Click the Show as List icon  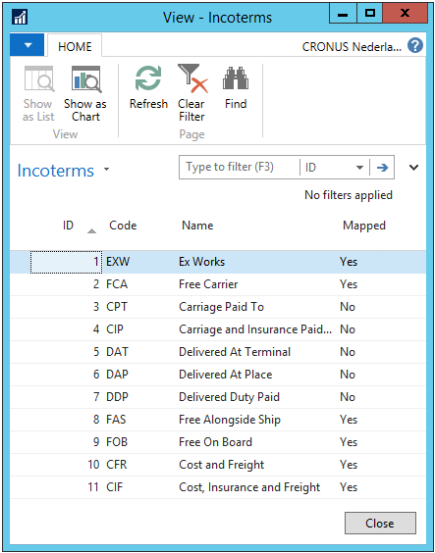coord(39,79)
